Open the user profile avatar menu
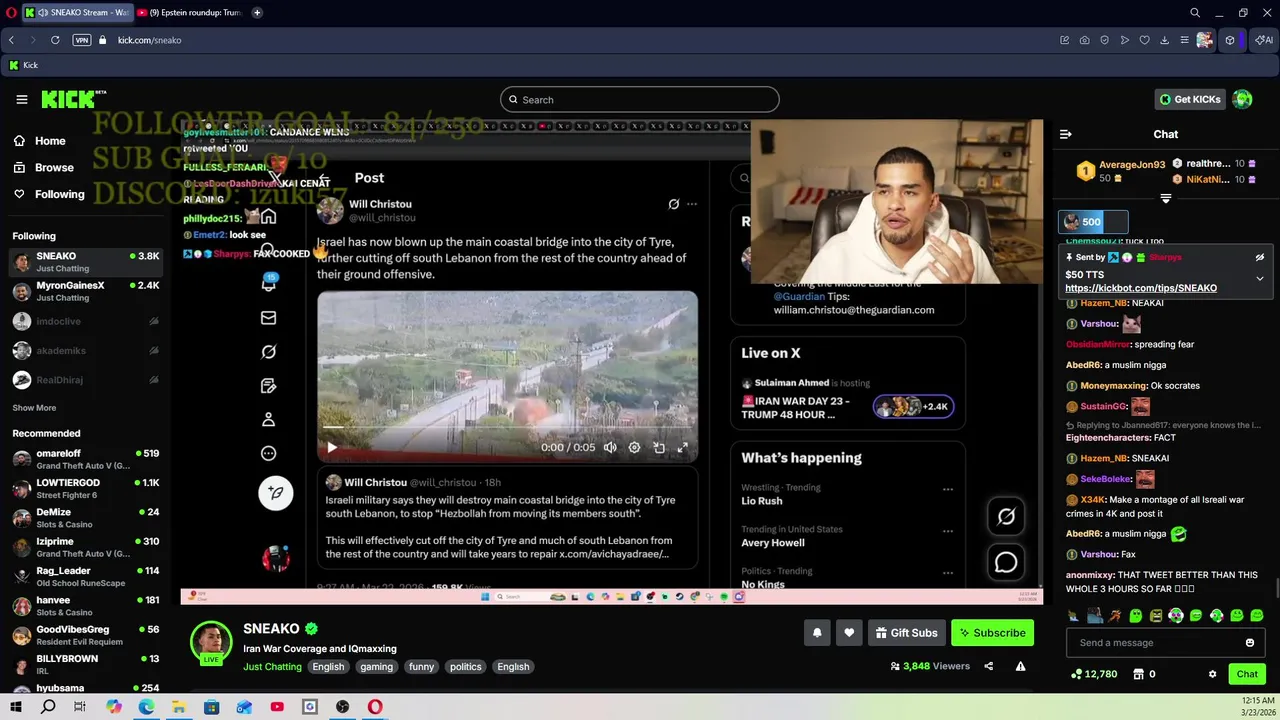 [1242, 99]
